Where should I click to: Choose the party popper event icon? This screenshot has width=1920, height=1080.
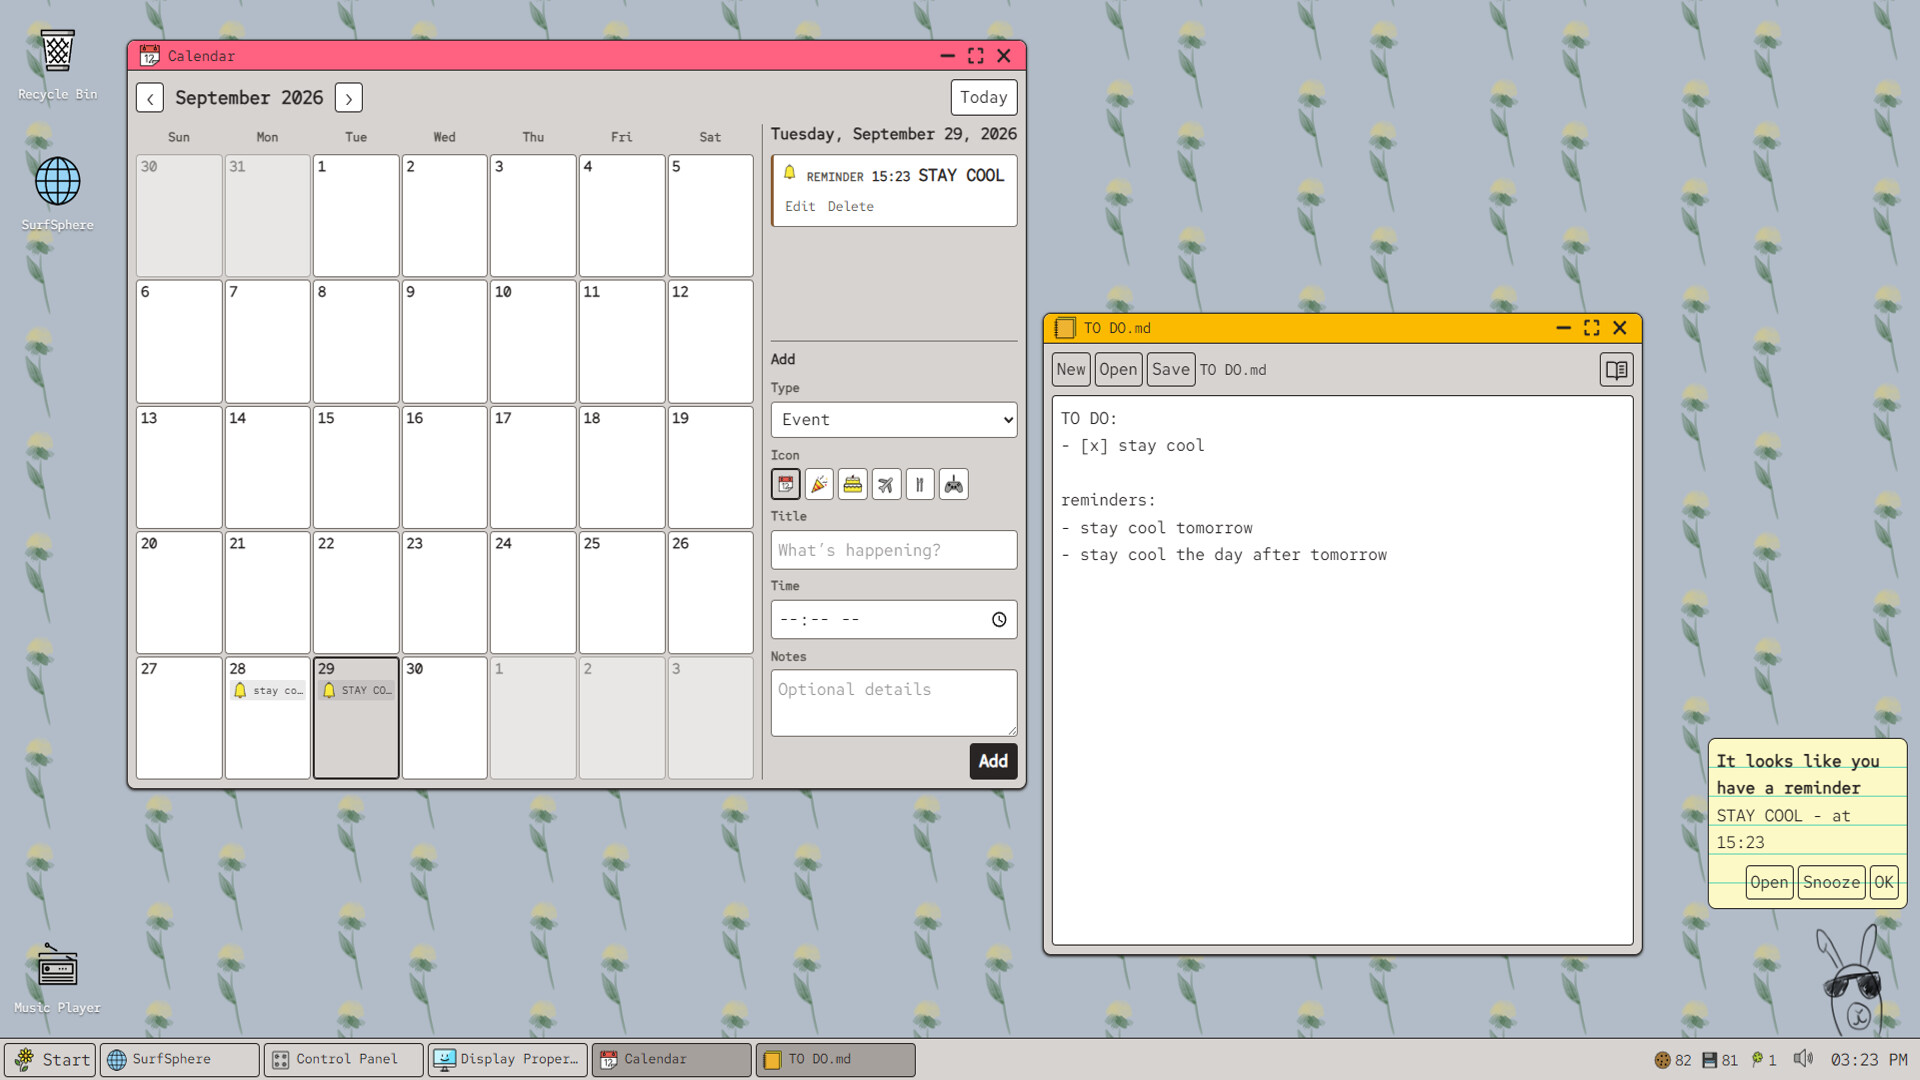coord(819,485)
